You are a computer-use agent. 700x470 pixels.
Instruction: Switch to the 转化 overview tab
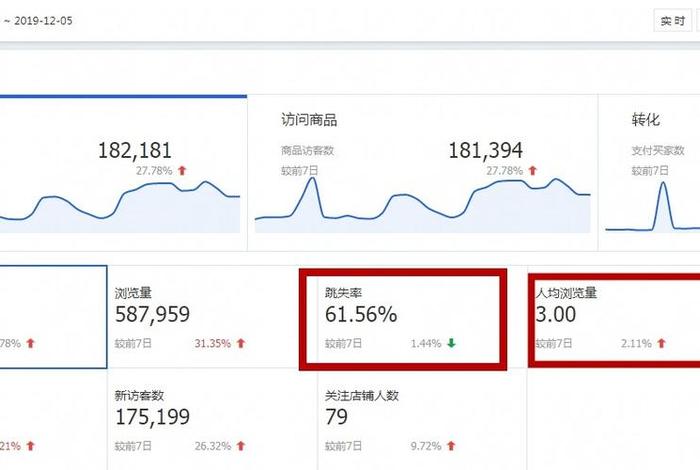pyautogui.click(x=645, y=120)
